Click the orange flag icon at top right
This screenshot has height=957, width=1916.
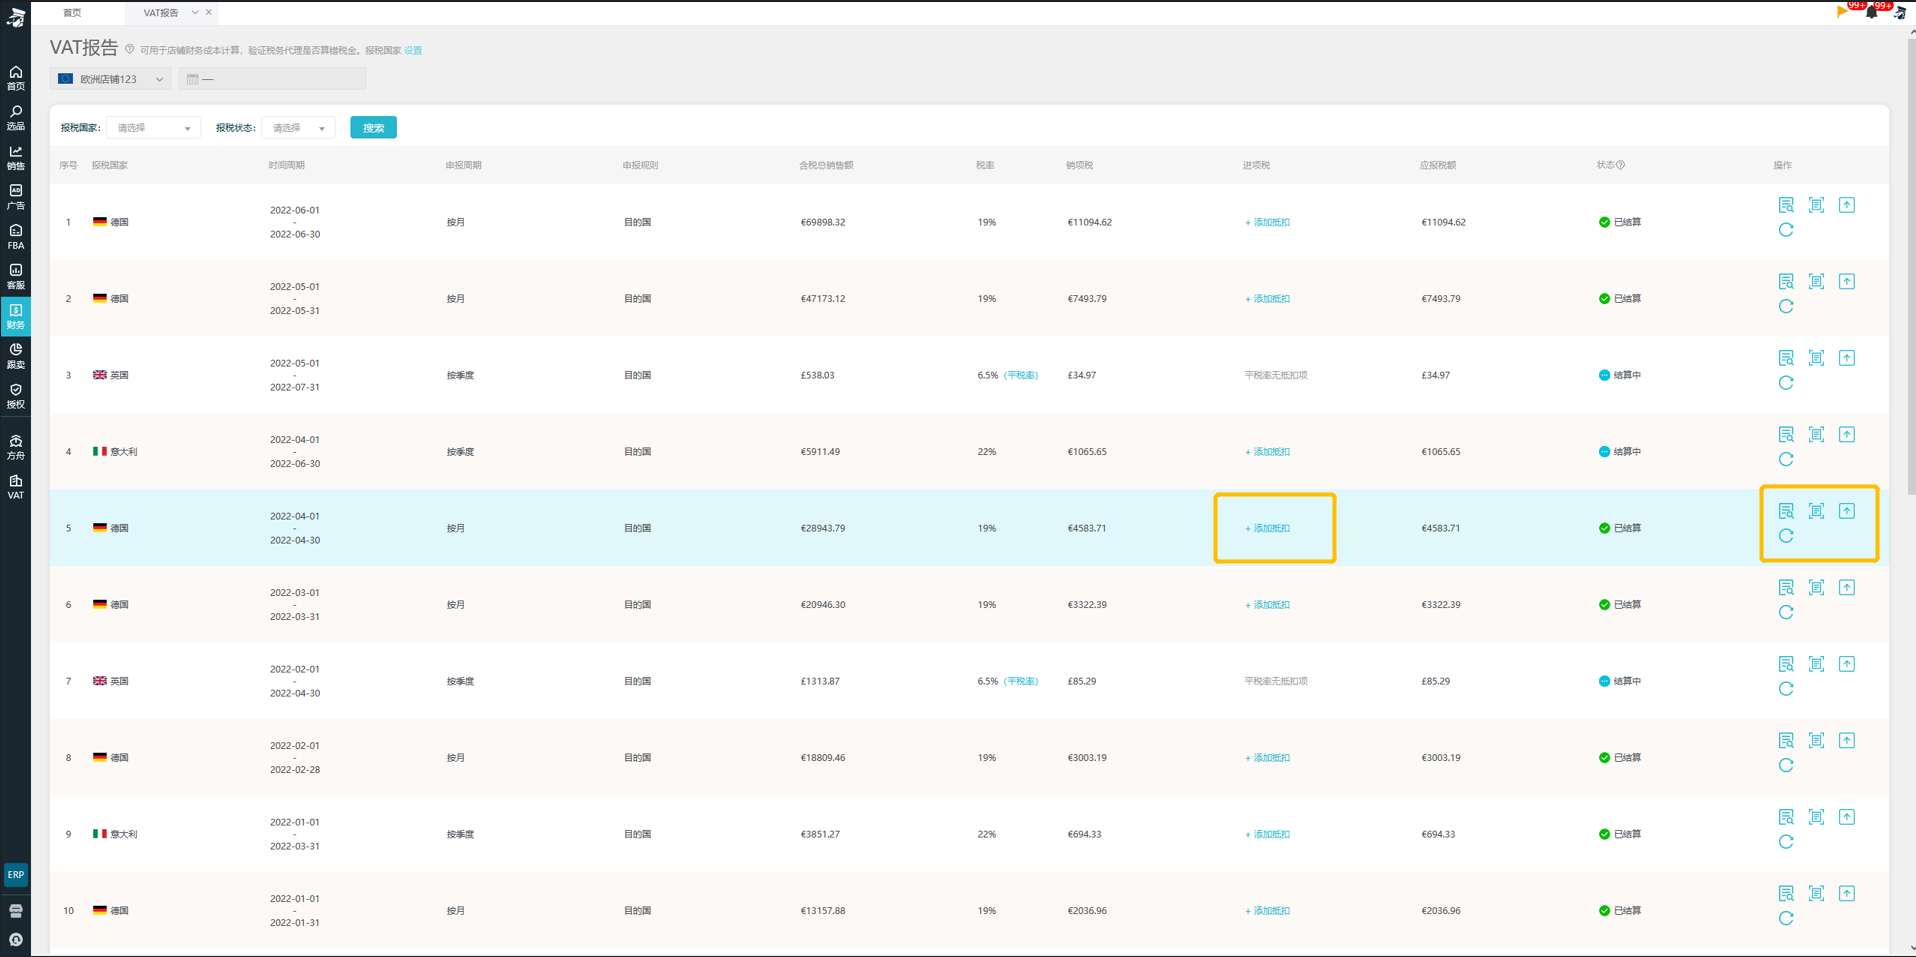tap(1842, 11)
